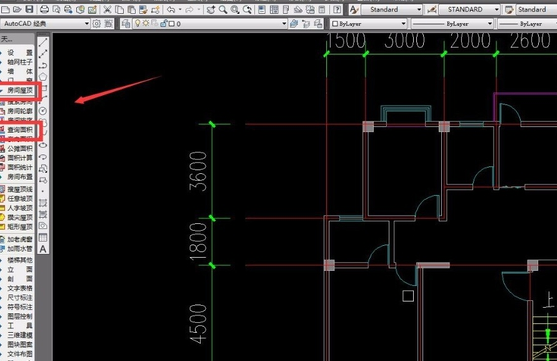This screenshot has width=557, height=361.
Task: Toggle freeze sun icon for layer 0
Action: click(x=146, y=23)
